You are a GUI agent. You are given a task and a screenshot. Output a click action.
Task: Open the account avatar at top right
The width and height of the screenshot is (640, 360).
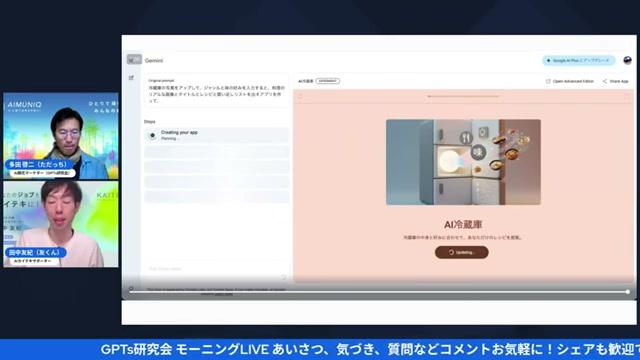(x=627, y=60)
